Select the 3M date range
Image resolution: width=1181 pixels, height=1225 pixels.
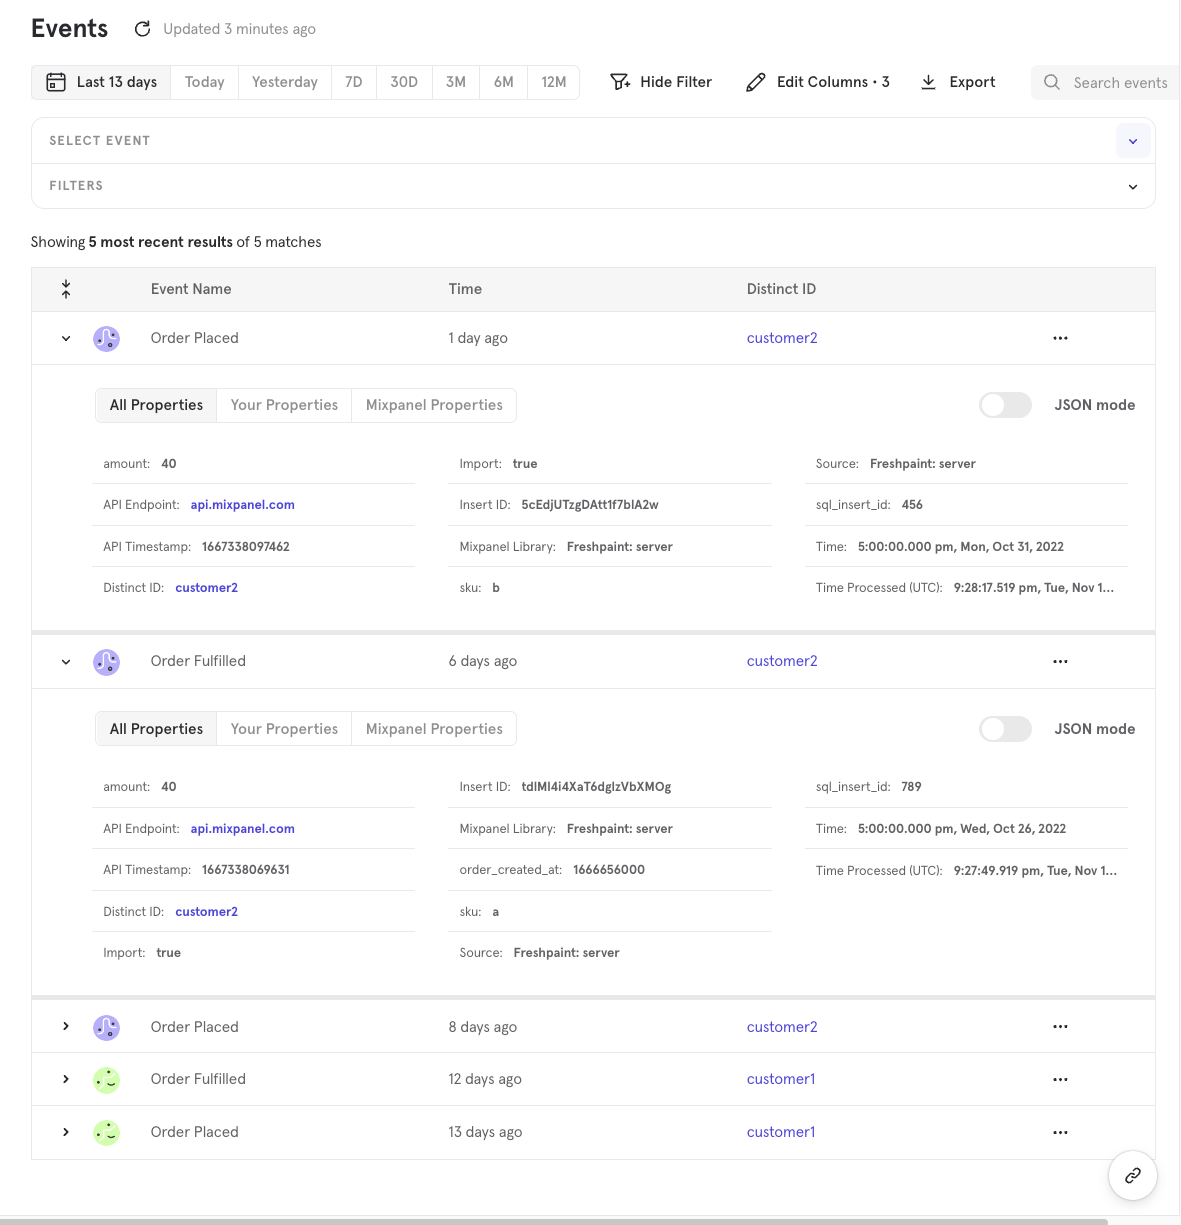click(x=456, y=82)
